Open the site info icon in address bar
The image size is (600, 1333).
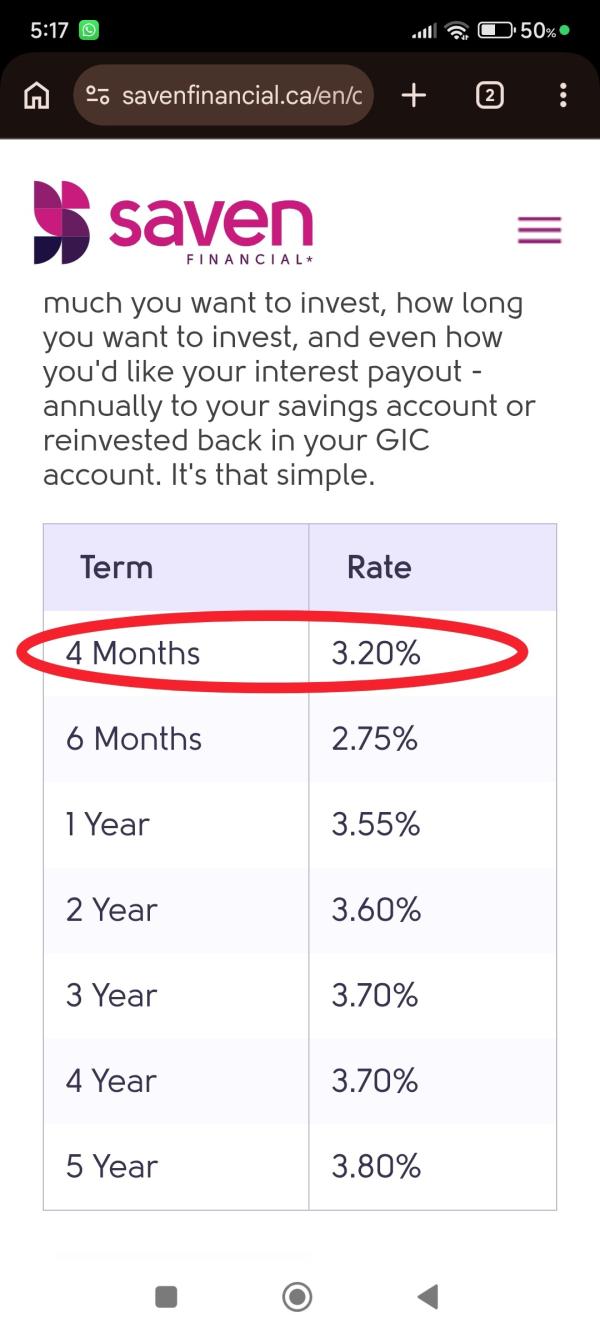point(97,96)
